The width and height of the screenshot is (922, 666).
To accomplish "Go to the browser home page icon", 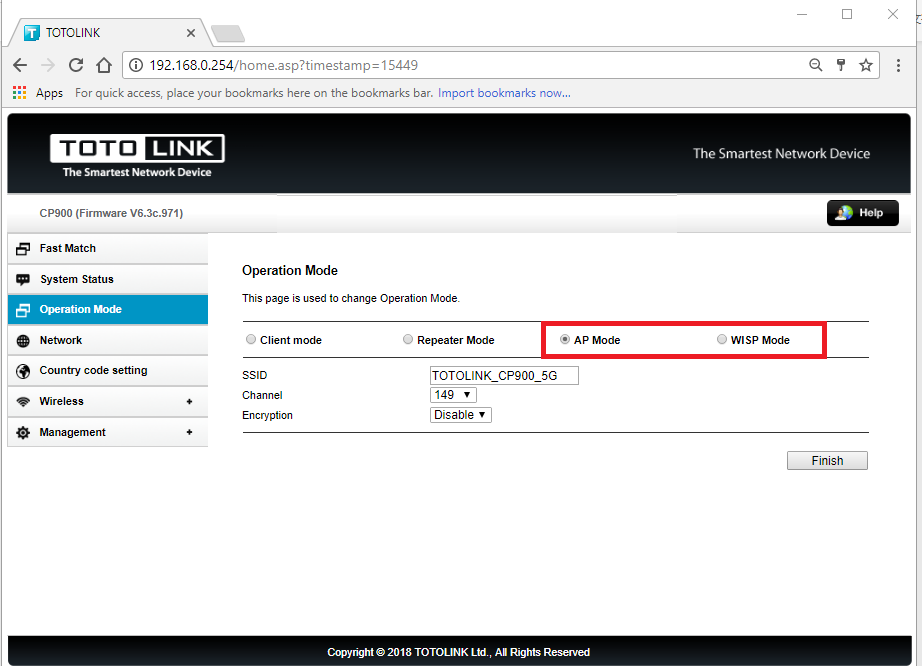I will coord(104,65).
